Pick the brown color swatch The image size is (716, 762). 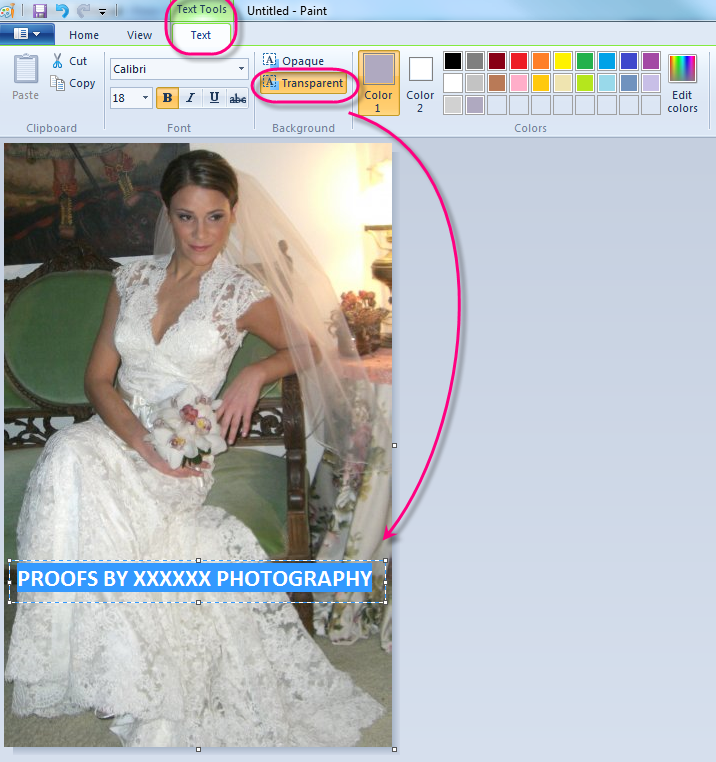(x=497, y=83)
